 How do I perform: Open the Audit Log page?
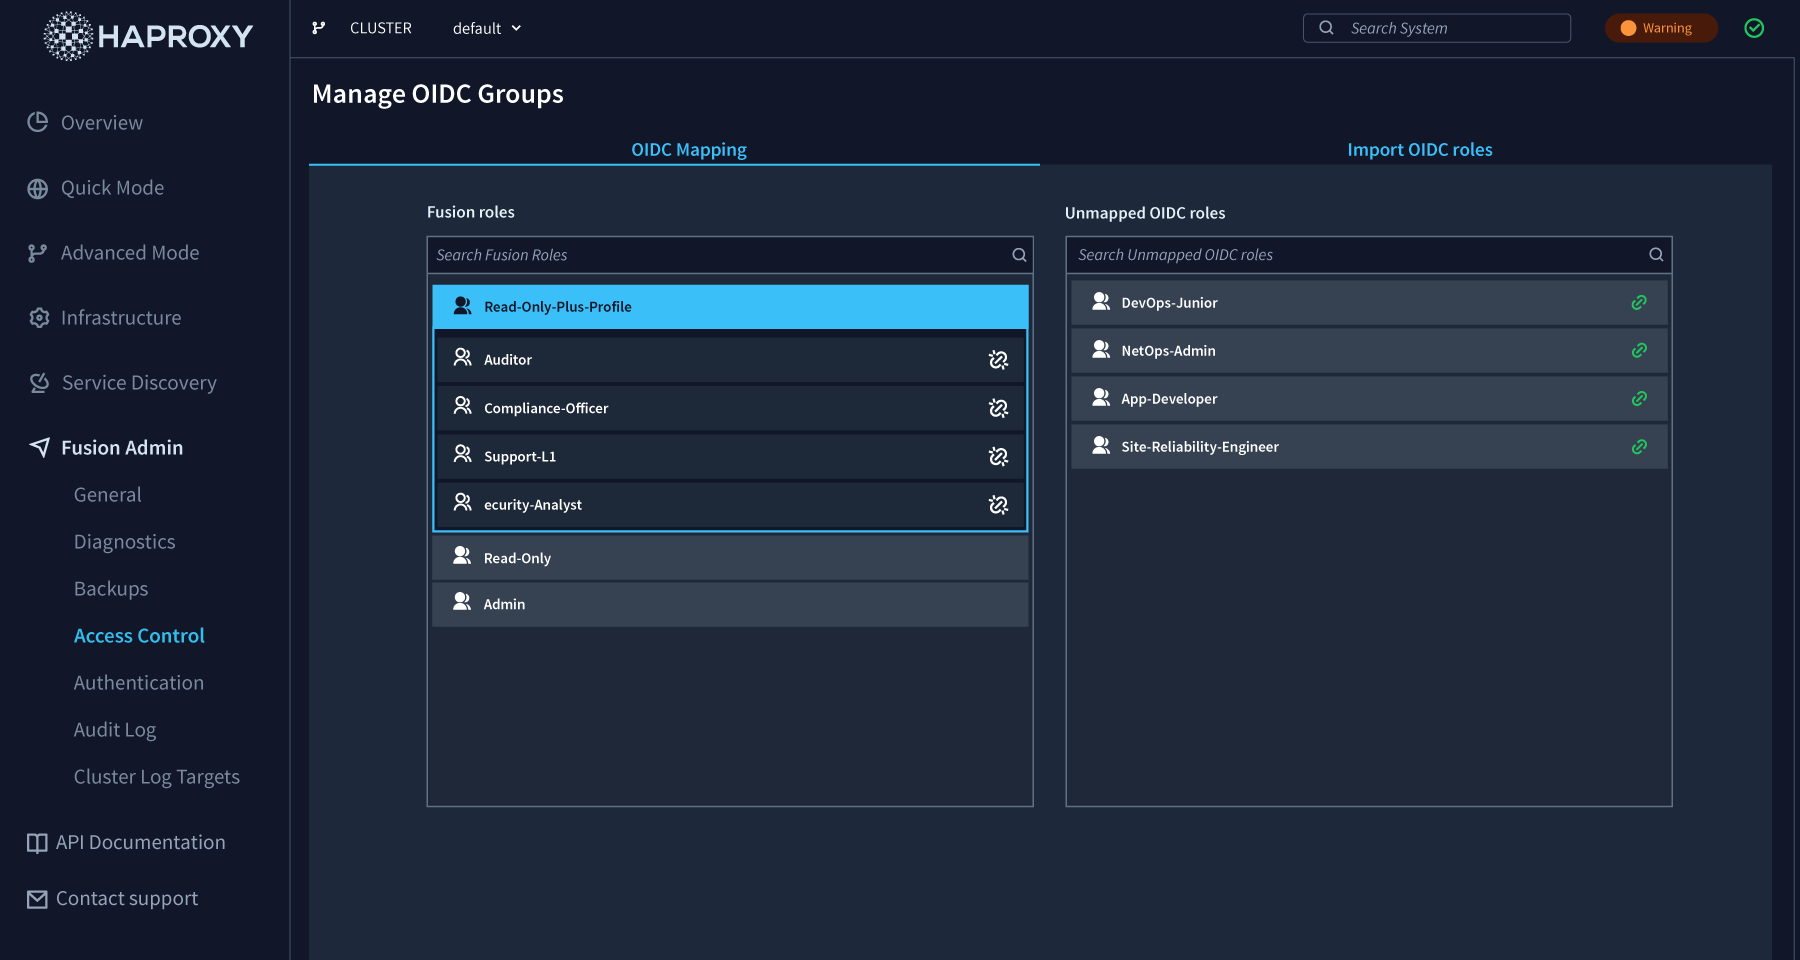pyautogui.click(x=115, y=730)
